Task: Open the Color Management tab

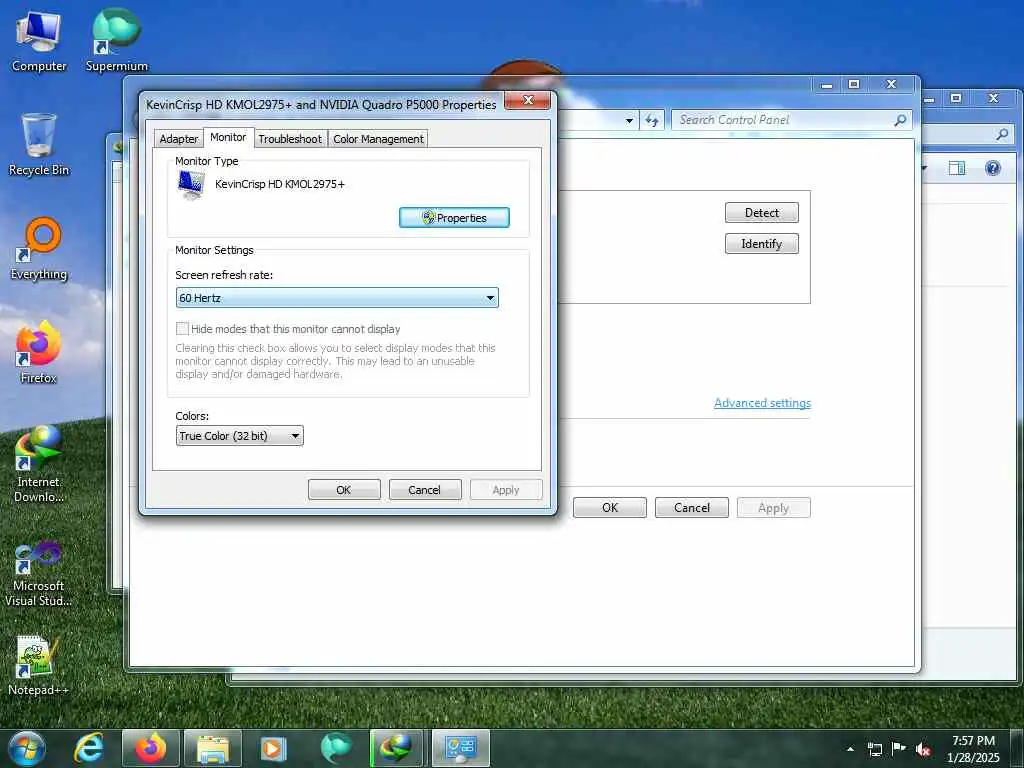Action: pyautogui.click(x=378, y=138)
